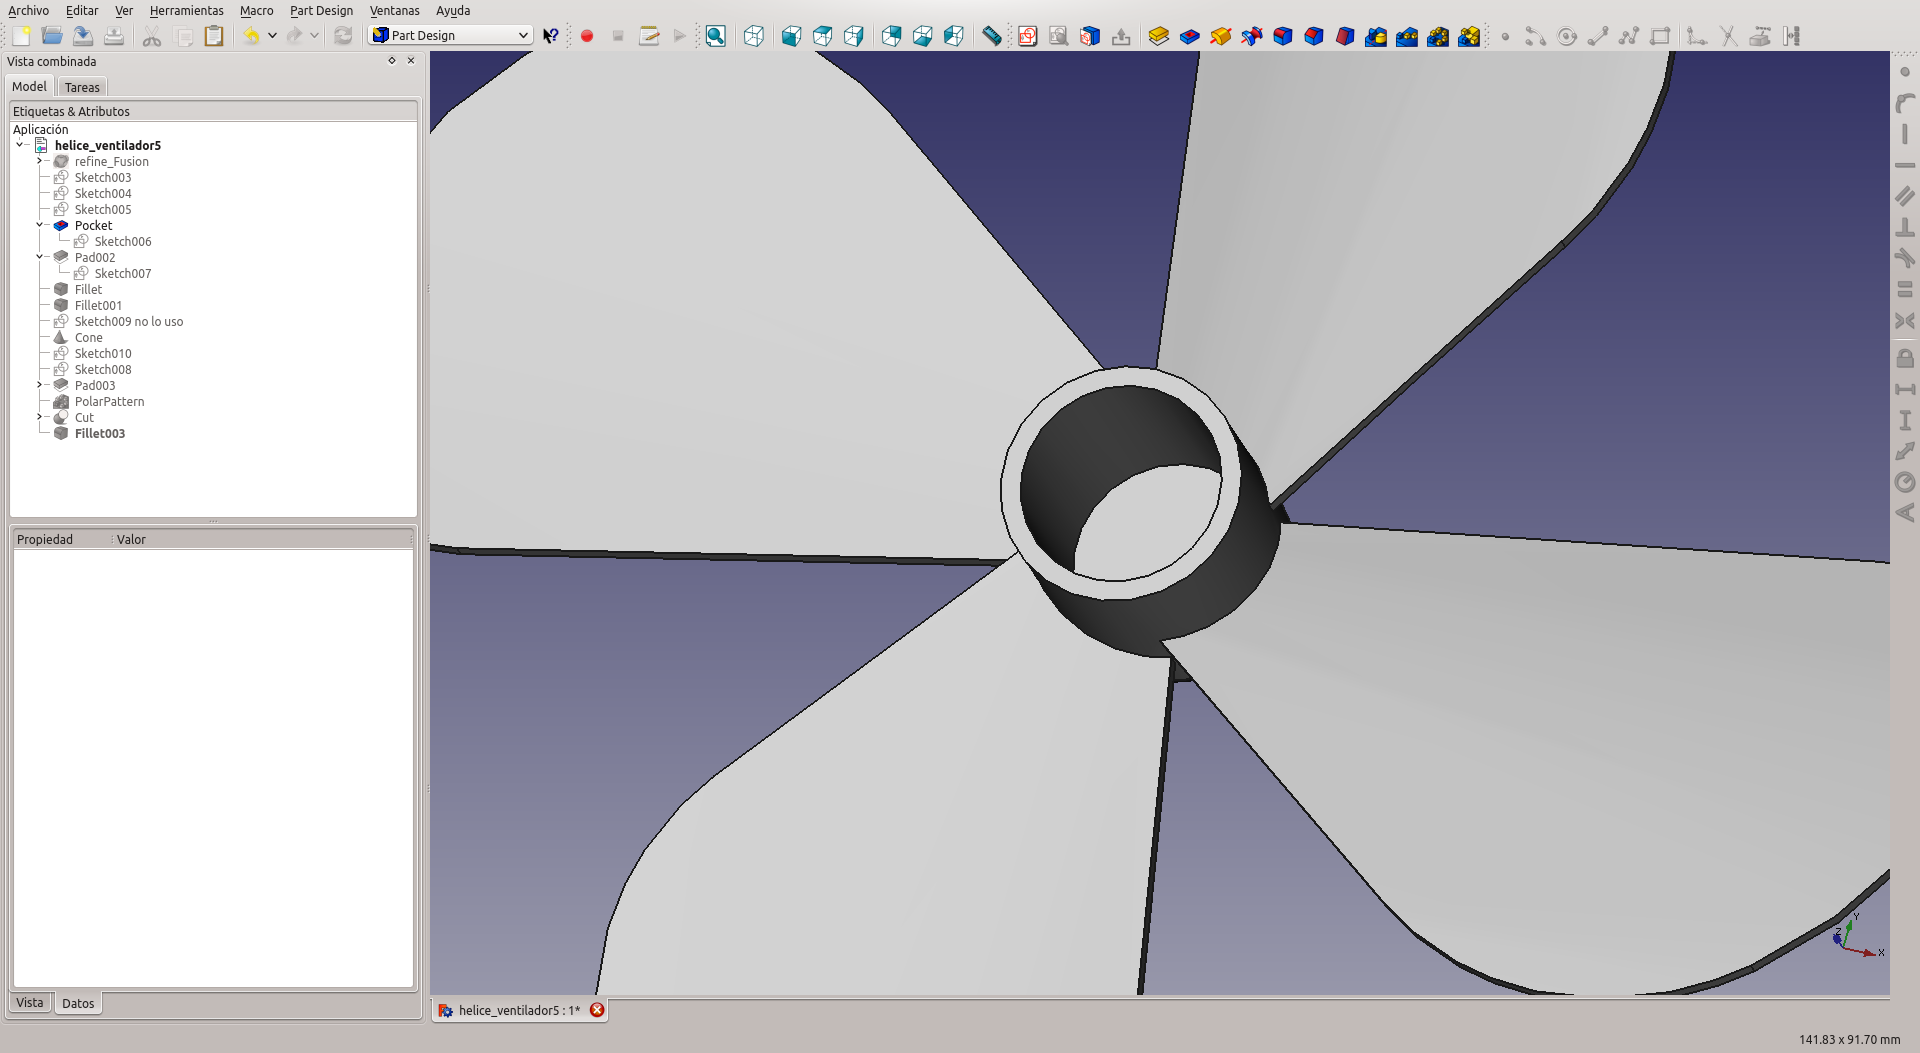1920x1053 pixels.
Task: Switch to the Datos property tab
Action: tap(78, 1003)
